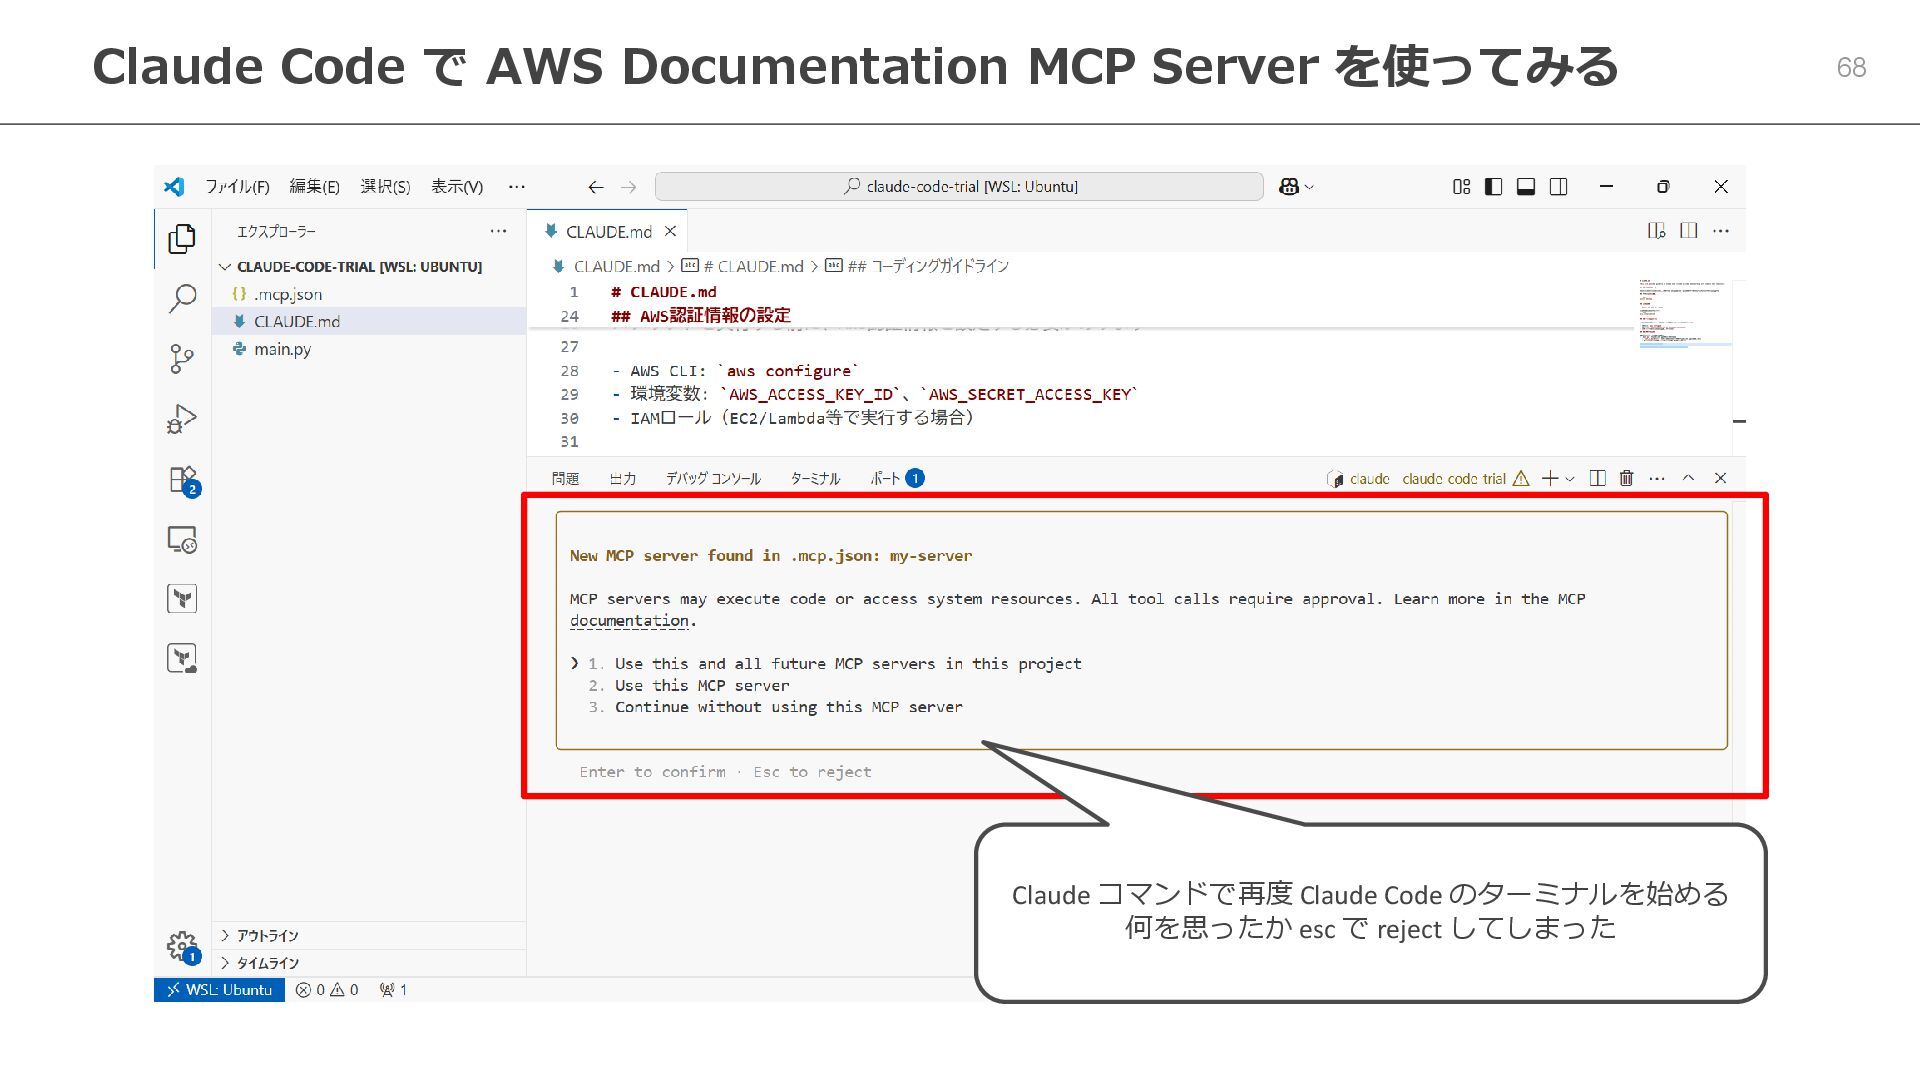Open forwarded ports status item
Viewport: 1920px width, 1080px height.
pos(393,990)
